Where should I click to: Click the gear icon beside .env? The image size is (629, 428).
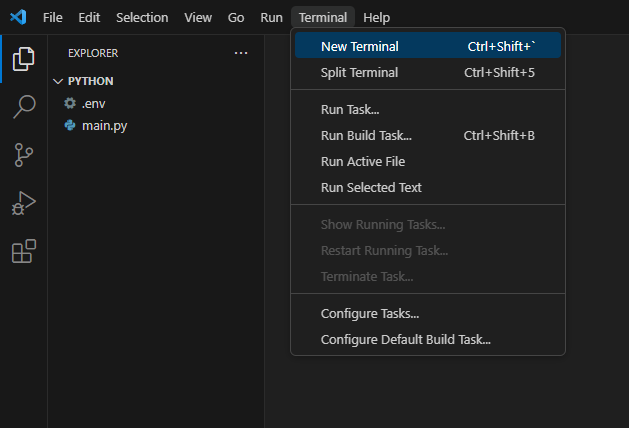(x=70, y=103)
